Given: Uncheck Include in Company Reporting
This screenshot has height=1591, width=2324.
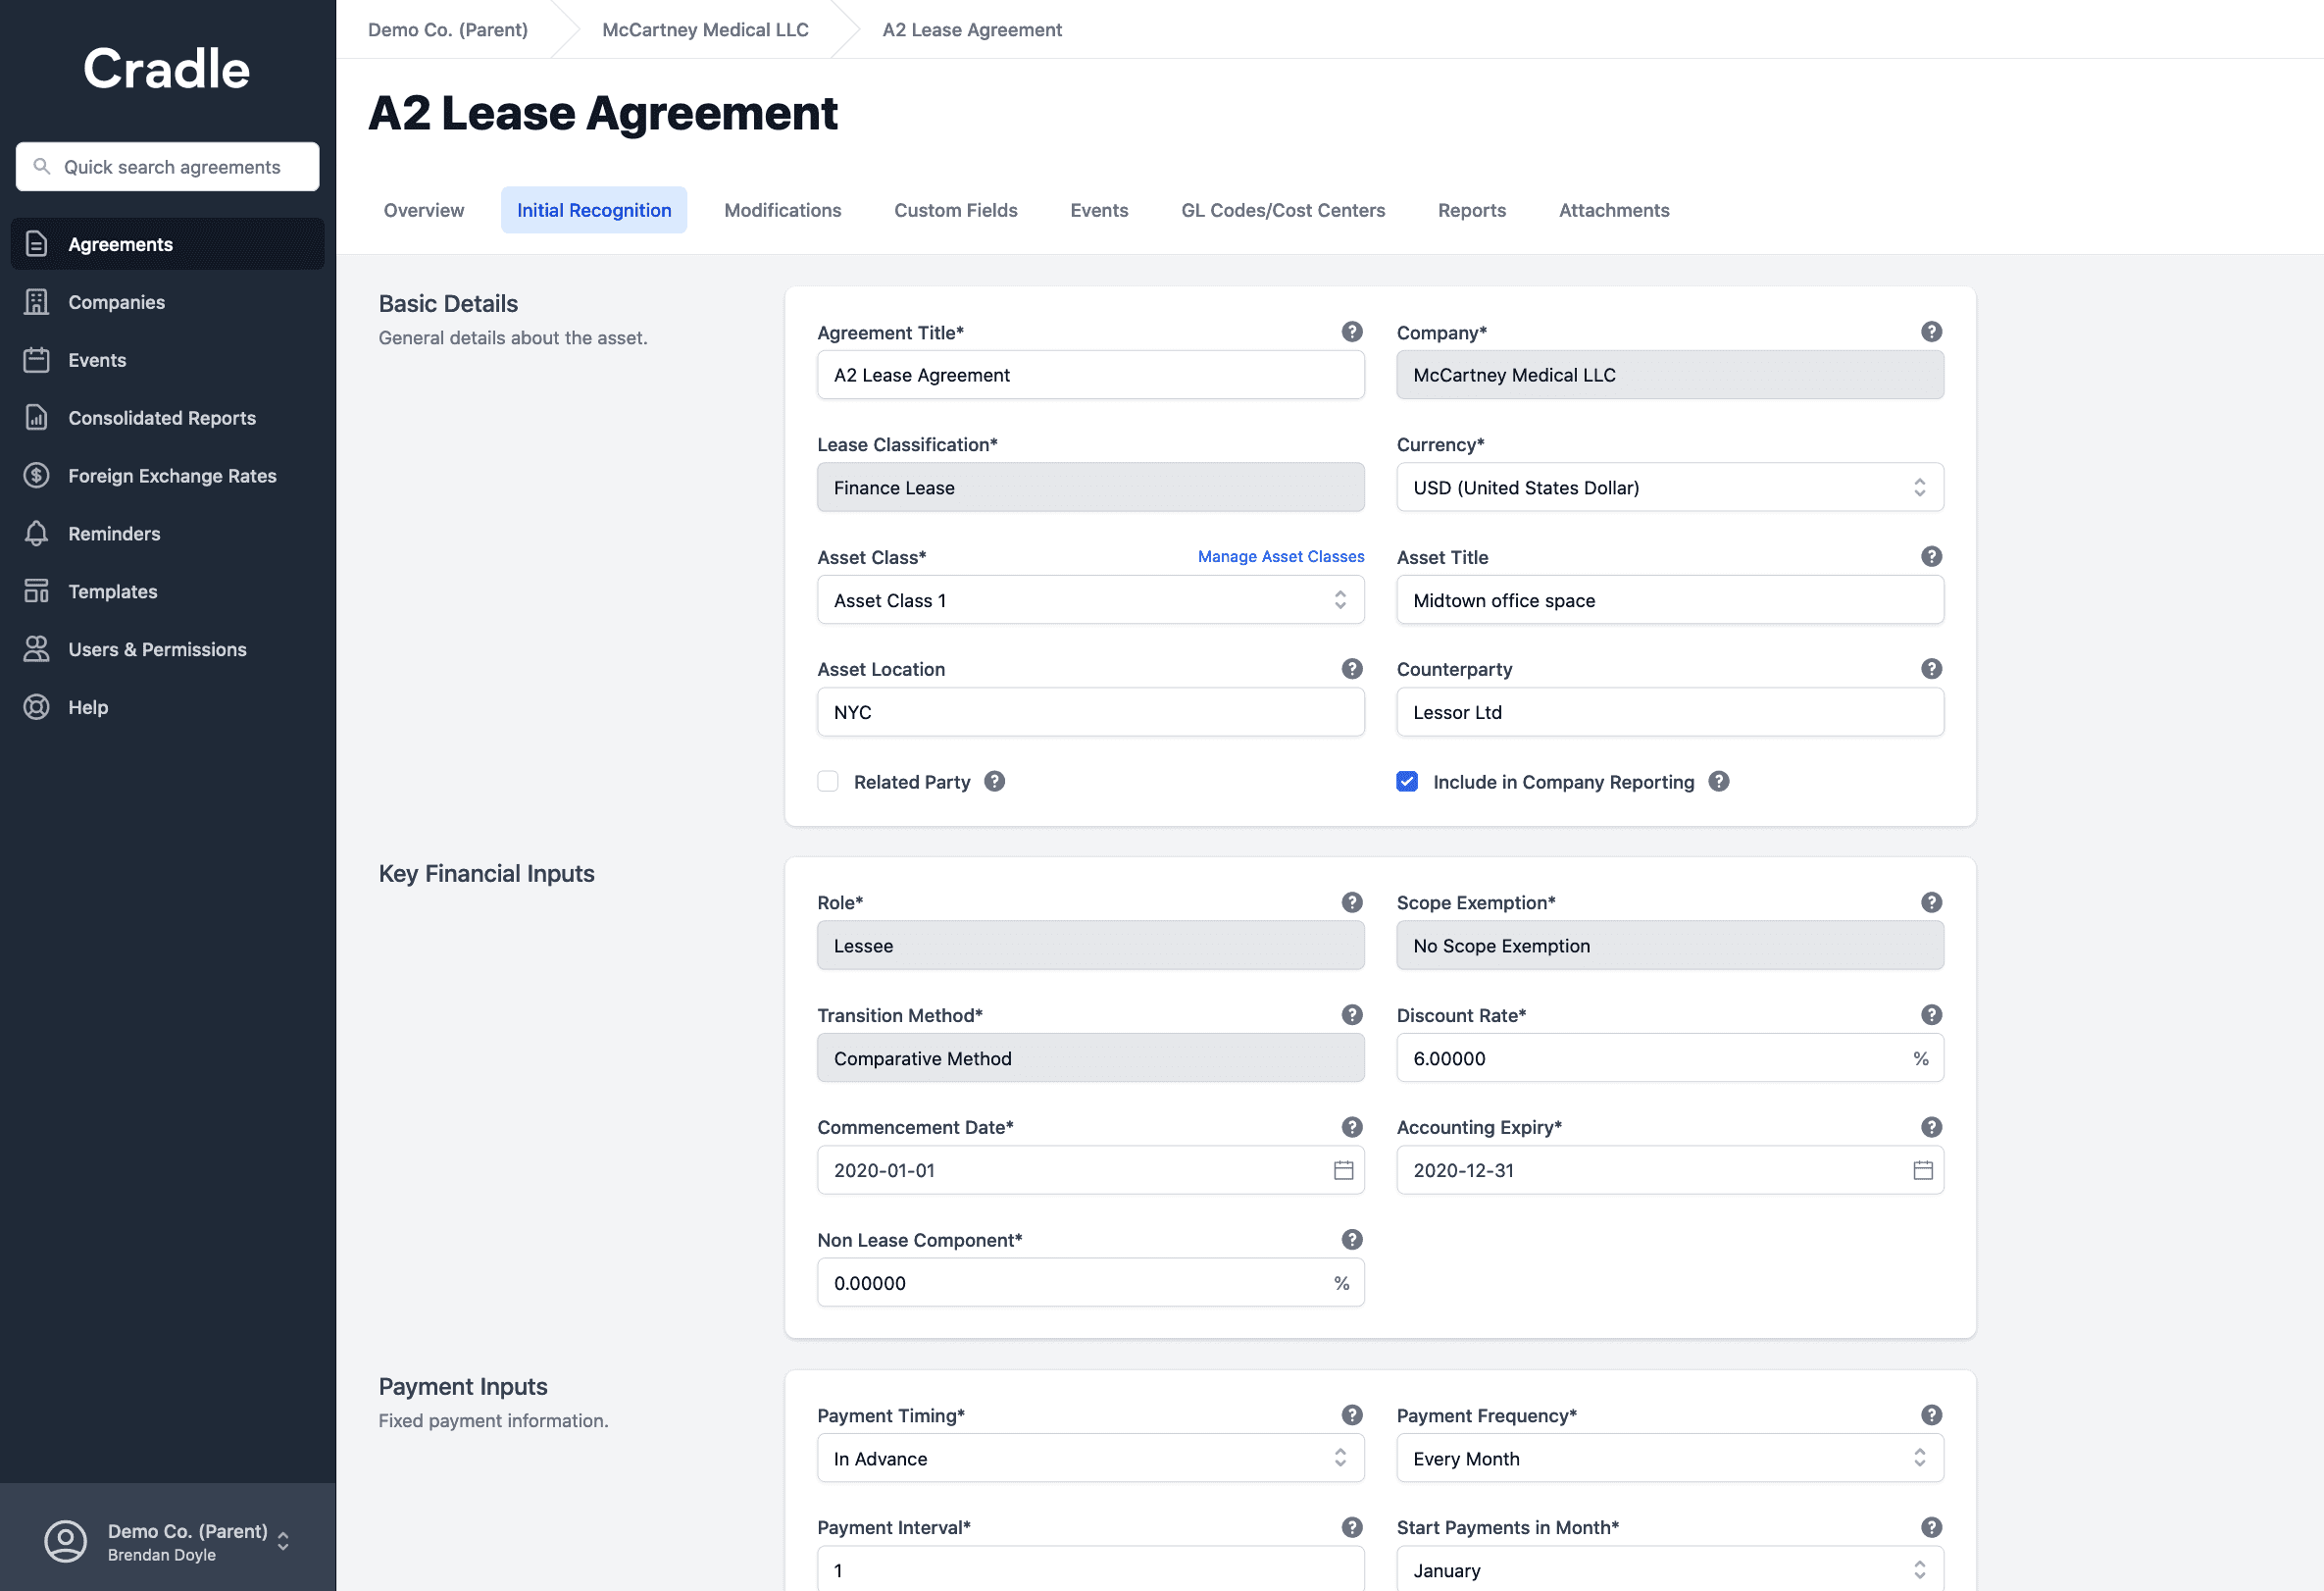Looking at the screenshot, I should (x=1407, y=782).
